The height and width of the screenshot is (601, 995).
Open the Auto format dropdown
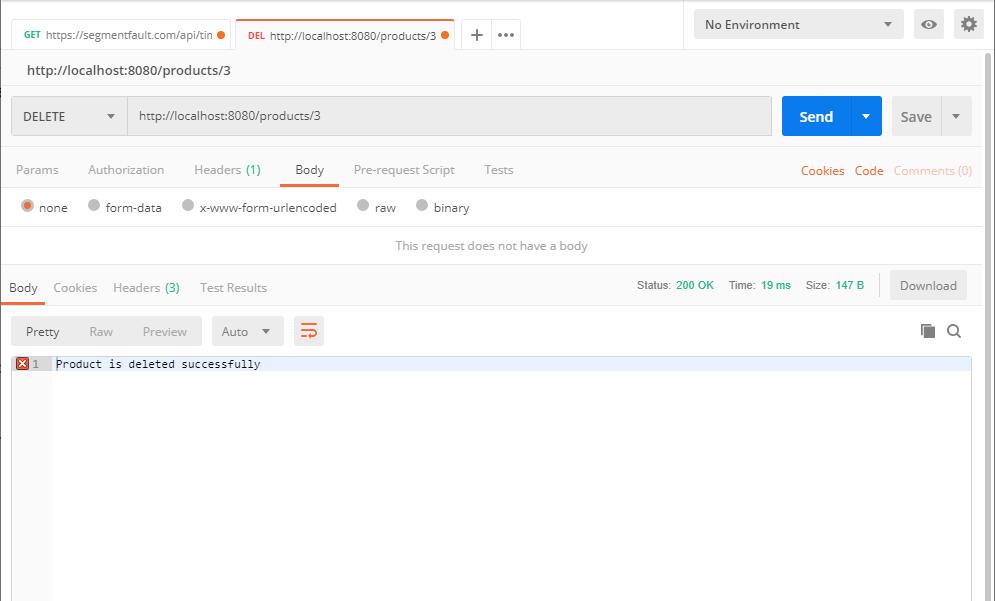247,330
